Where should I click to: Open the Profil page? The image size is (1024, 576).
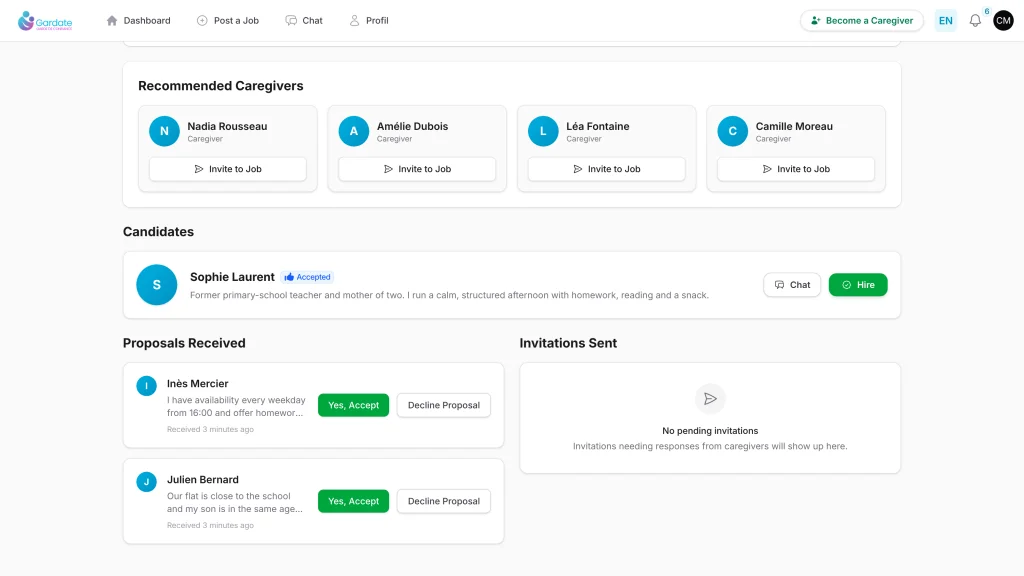point(369,21)
